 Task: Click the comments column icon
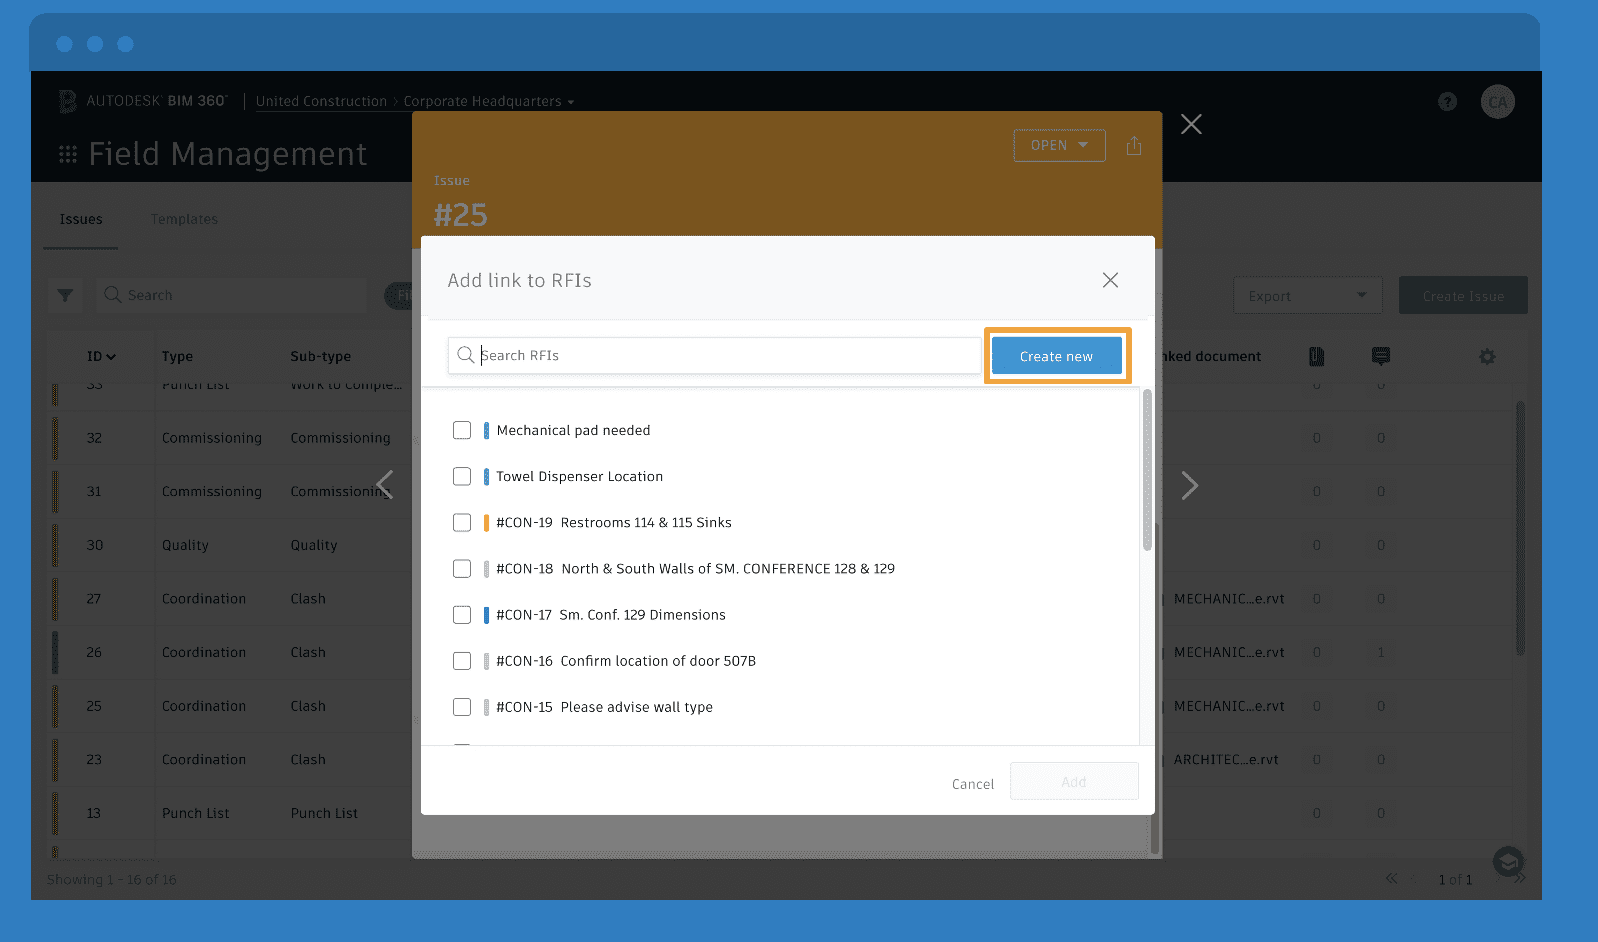[1381, 356]
